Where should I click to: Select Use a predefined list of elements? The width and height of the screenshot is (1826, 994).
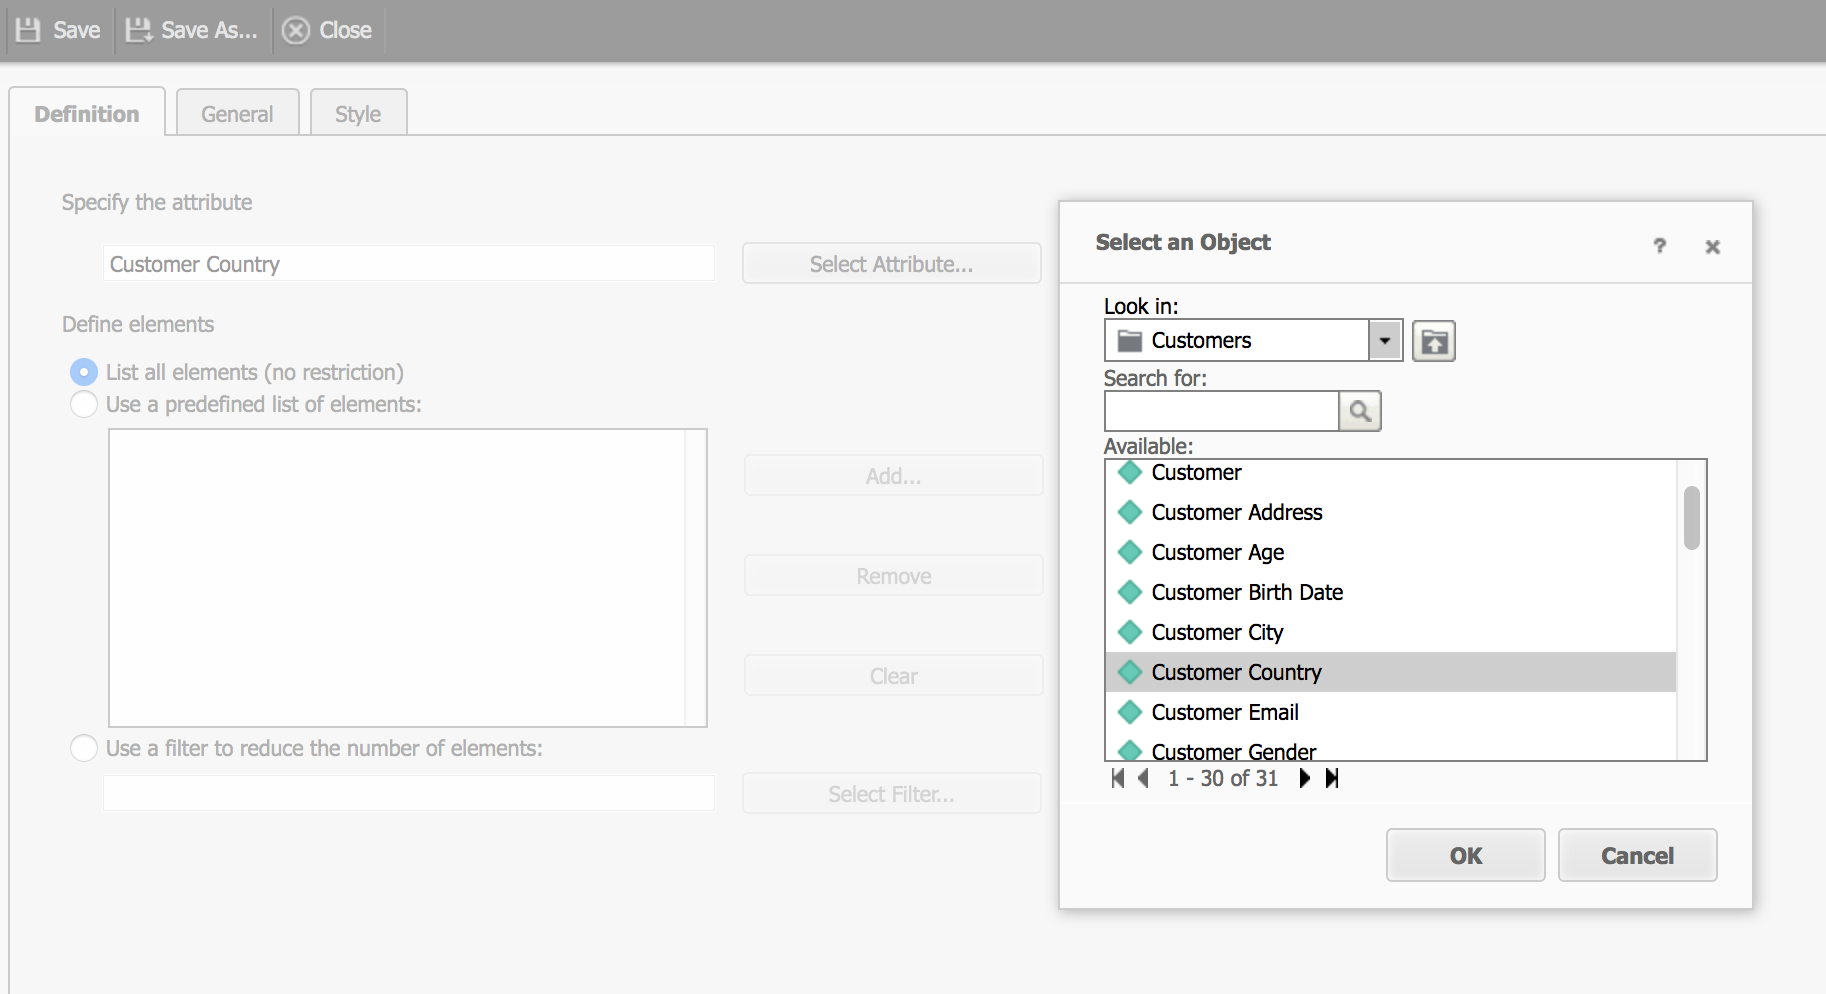[84, 404]
